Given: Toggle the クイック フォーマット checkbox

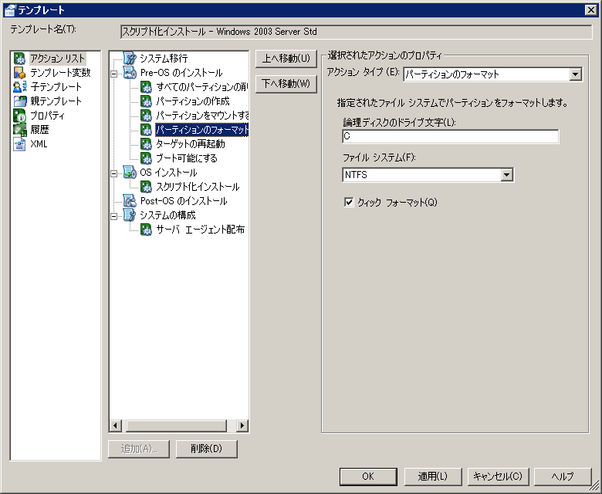Looking at the screenshot, I should tap(349, 202).
